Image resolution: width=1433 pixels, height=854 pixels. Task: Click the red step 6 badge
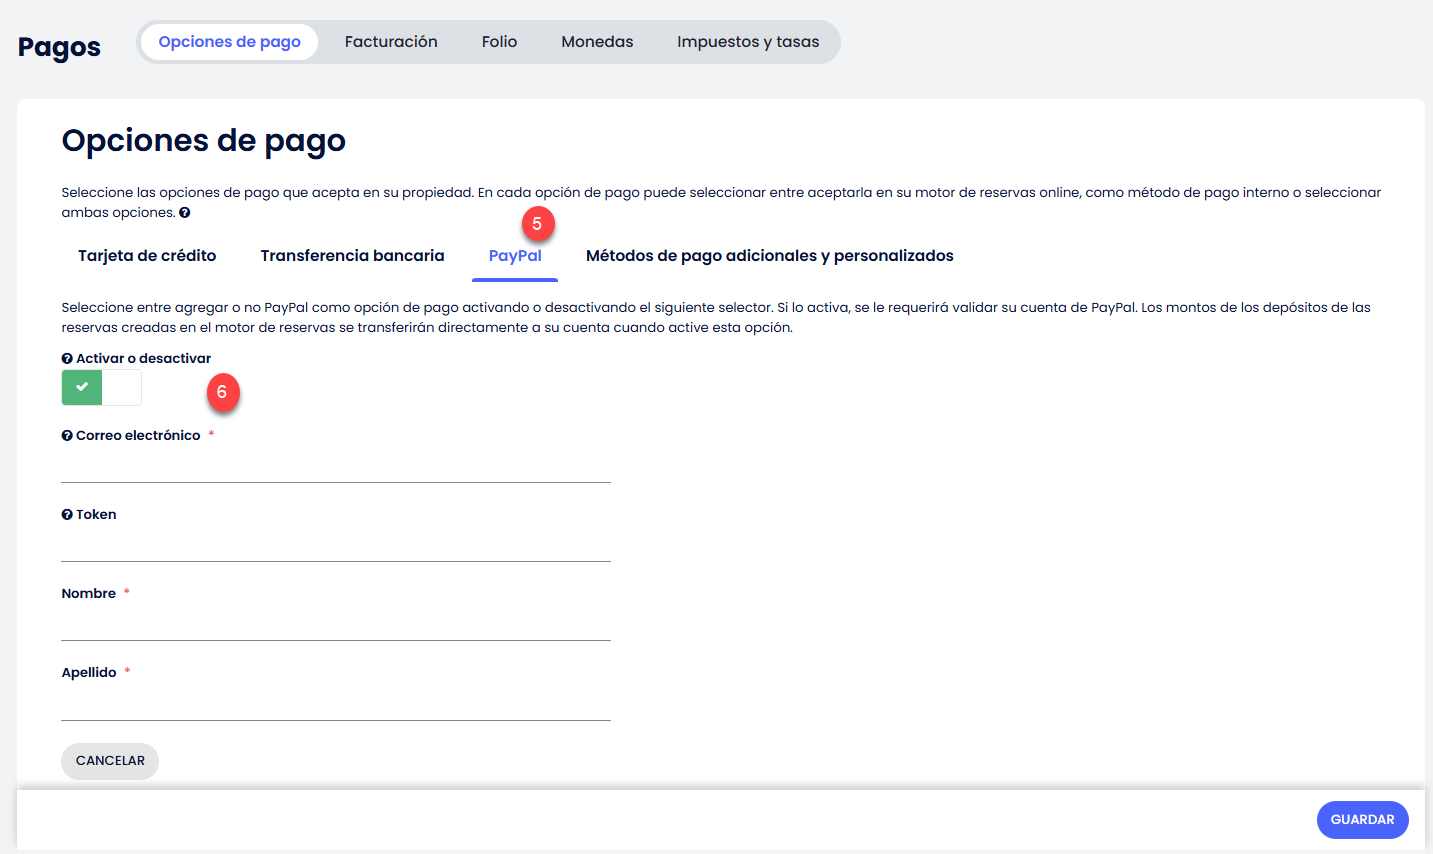(223, 393)
